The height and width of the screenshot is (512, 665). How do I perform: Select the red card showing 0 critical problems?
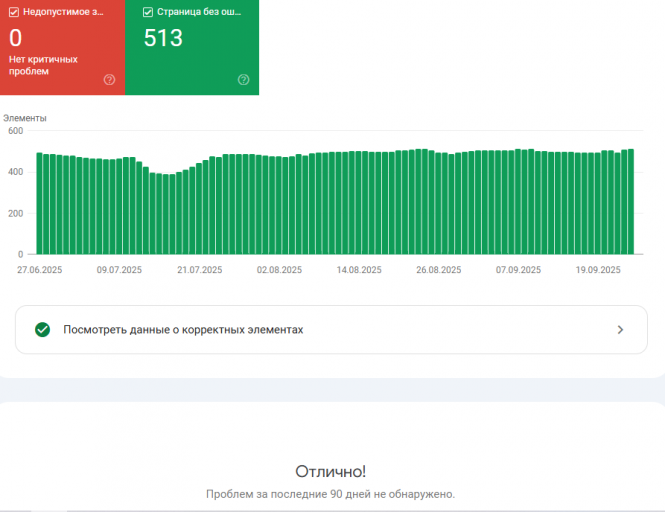pos(62,47)
